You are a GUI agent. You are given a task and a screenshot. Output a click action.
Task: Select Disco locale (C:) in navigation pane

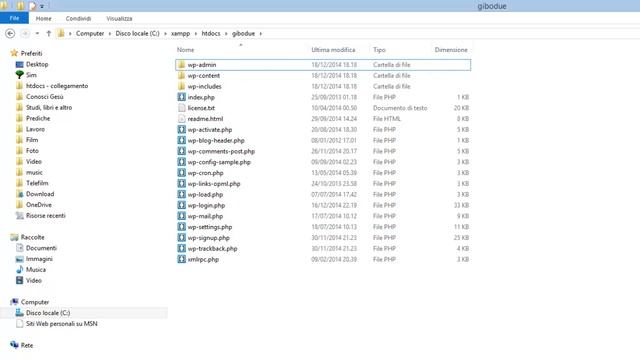48,313
